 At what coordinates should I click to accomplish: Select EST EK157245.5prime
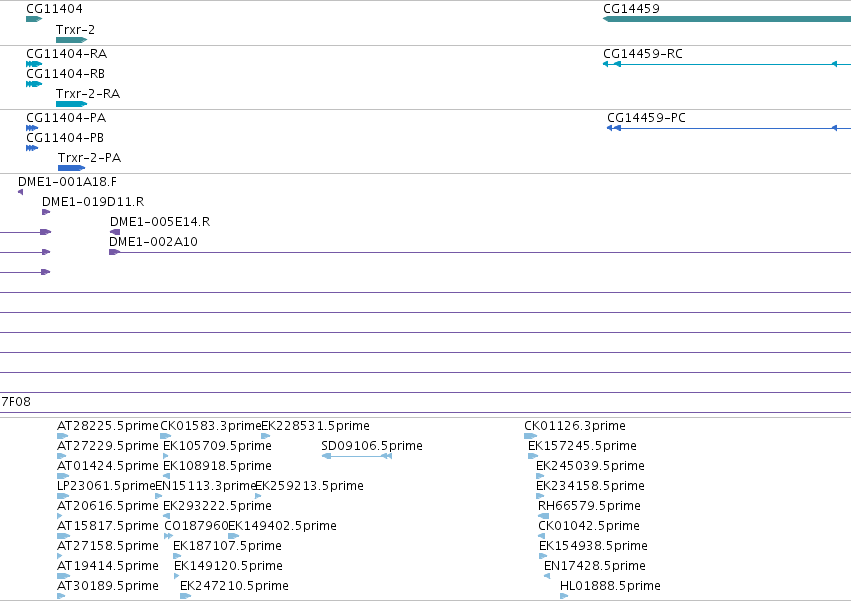click(582, 446)
